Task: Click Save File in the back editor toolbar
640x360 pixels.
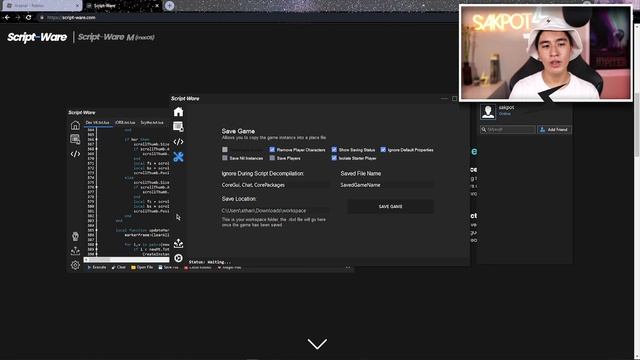Action: [x=169, y=267]
